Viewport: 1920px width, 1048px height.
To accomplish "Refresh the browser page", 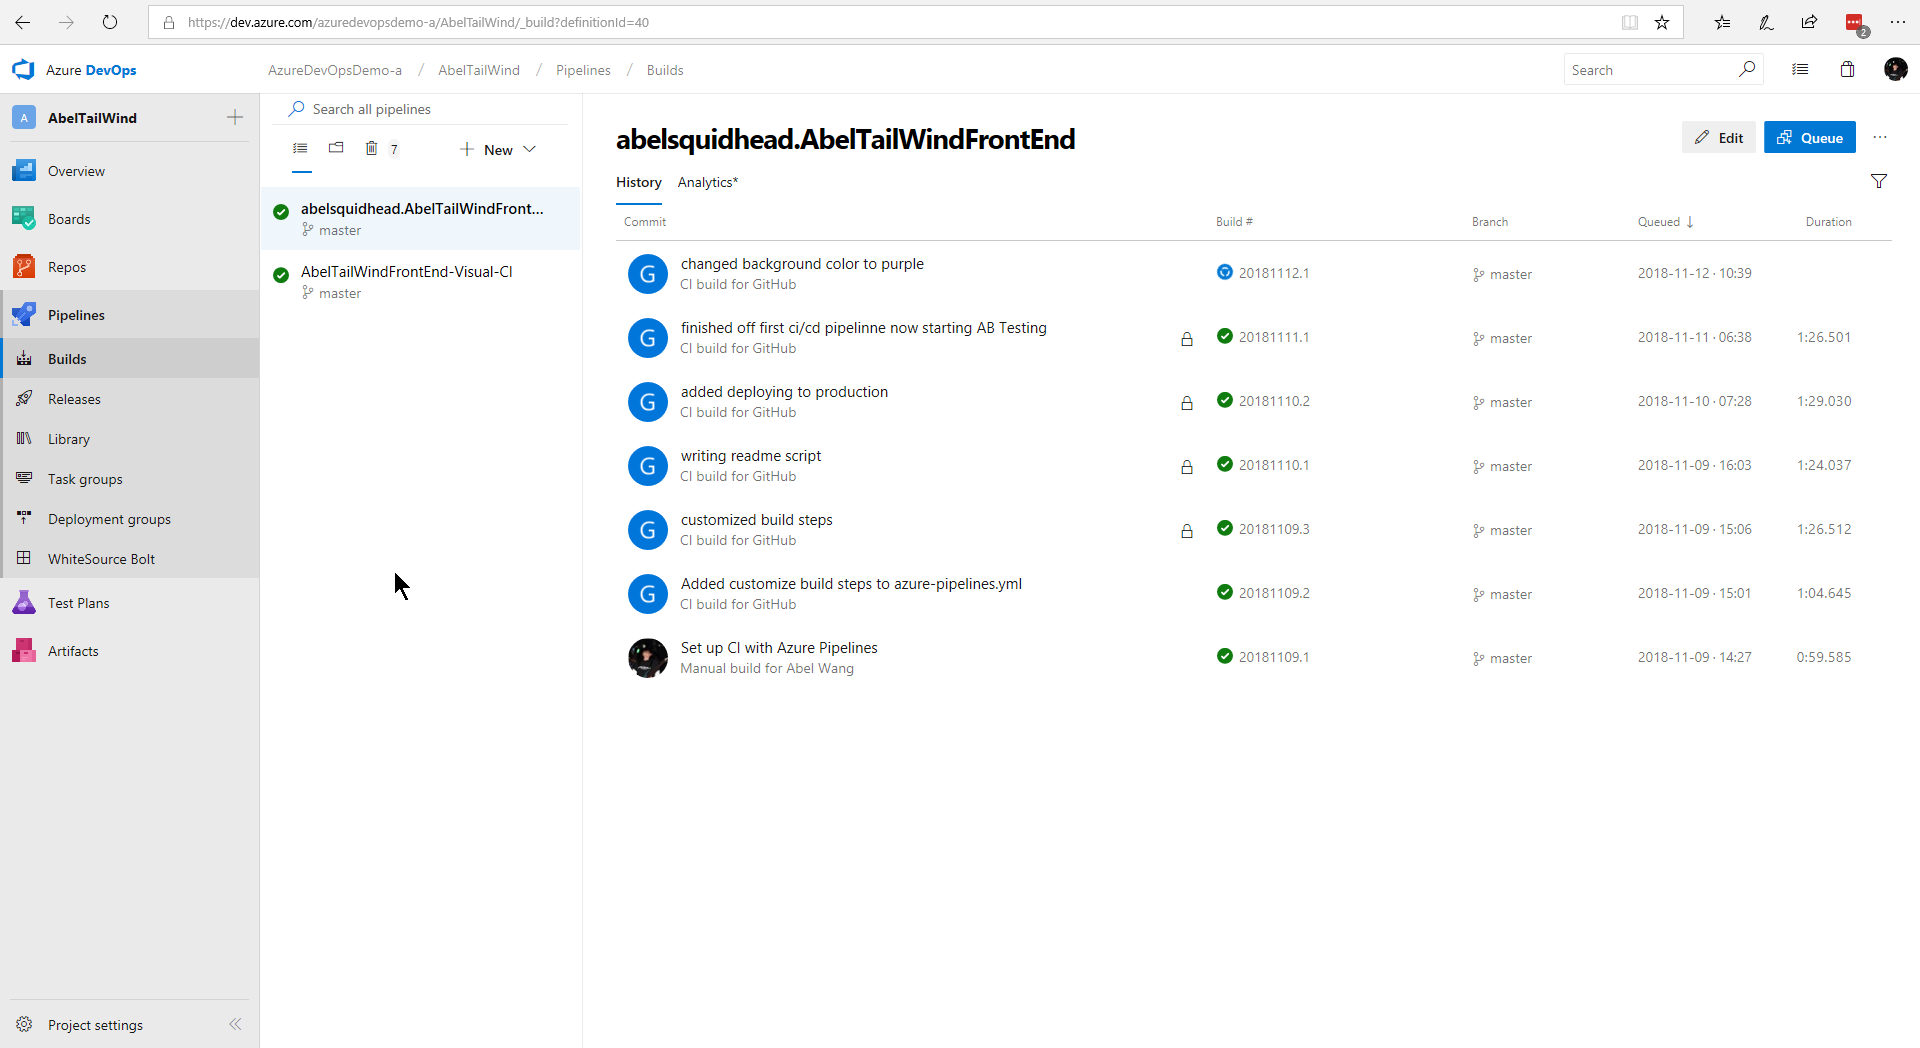I will pos(110,22).
